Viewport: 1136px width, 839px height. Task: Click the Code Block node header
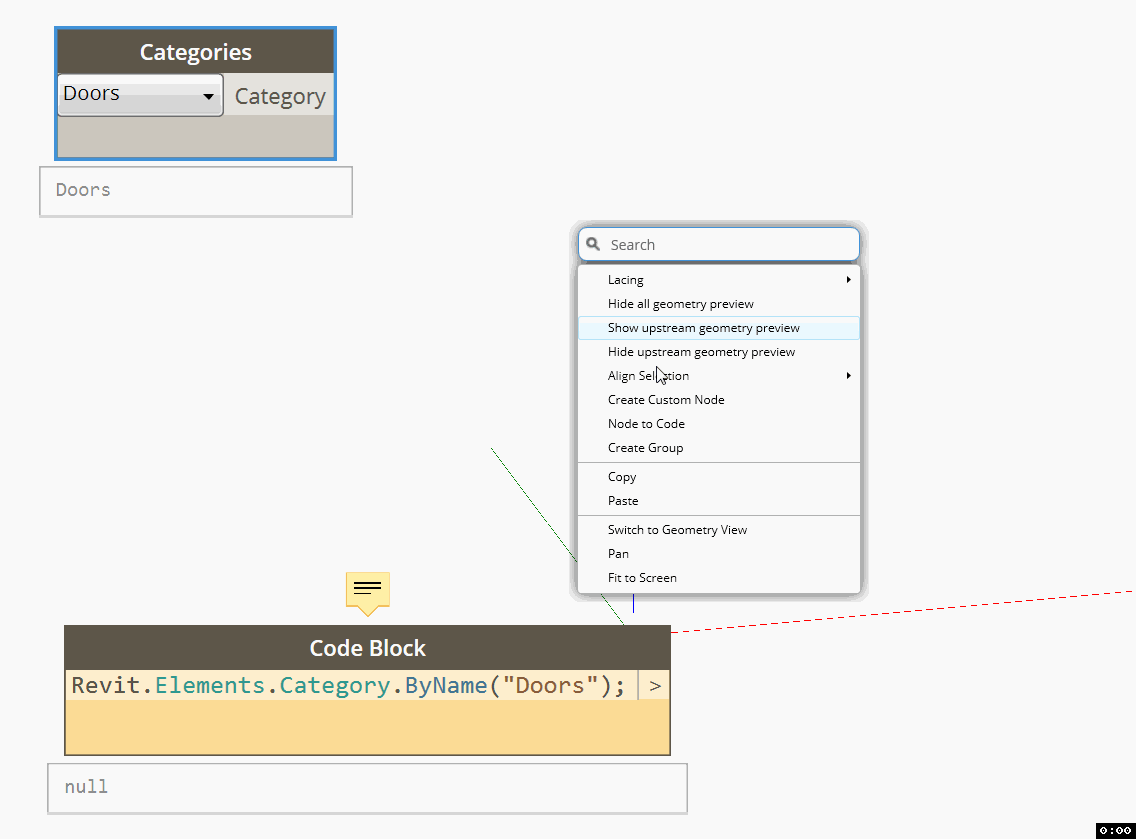[x=366, y=647]
